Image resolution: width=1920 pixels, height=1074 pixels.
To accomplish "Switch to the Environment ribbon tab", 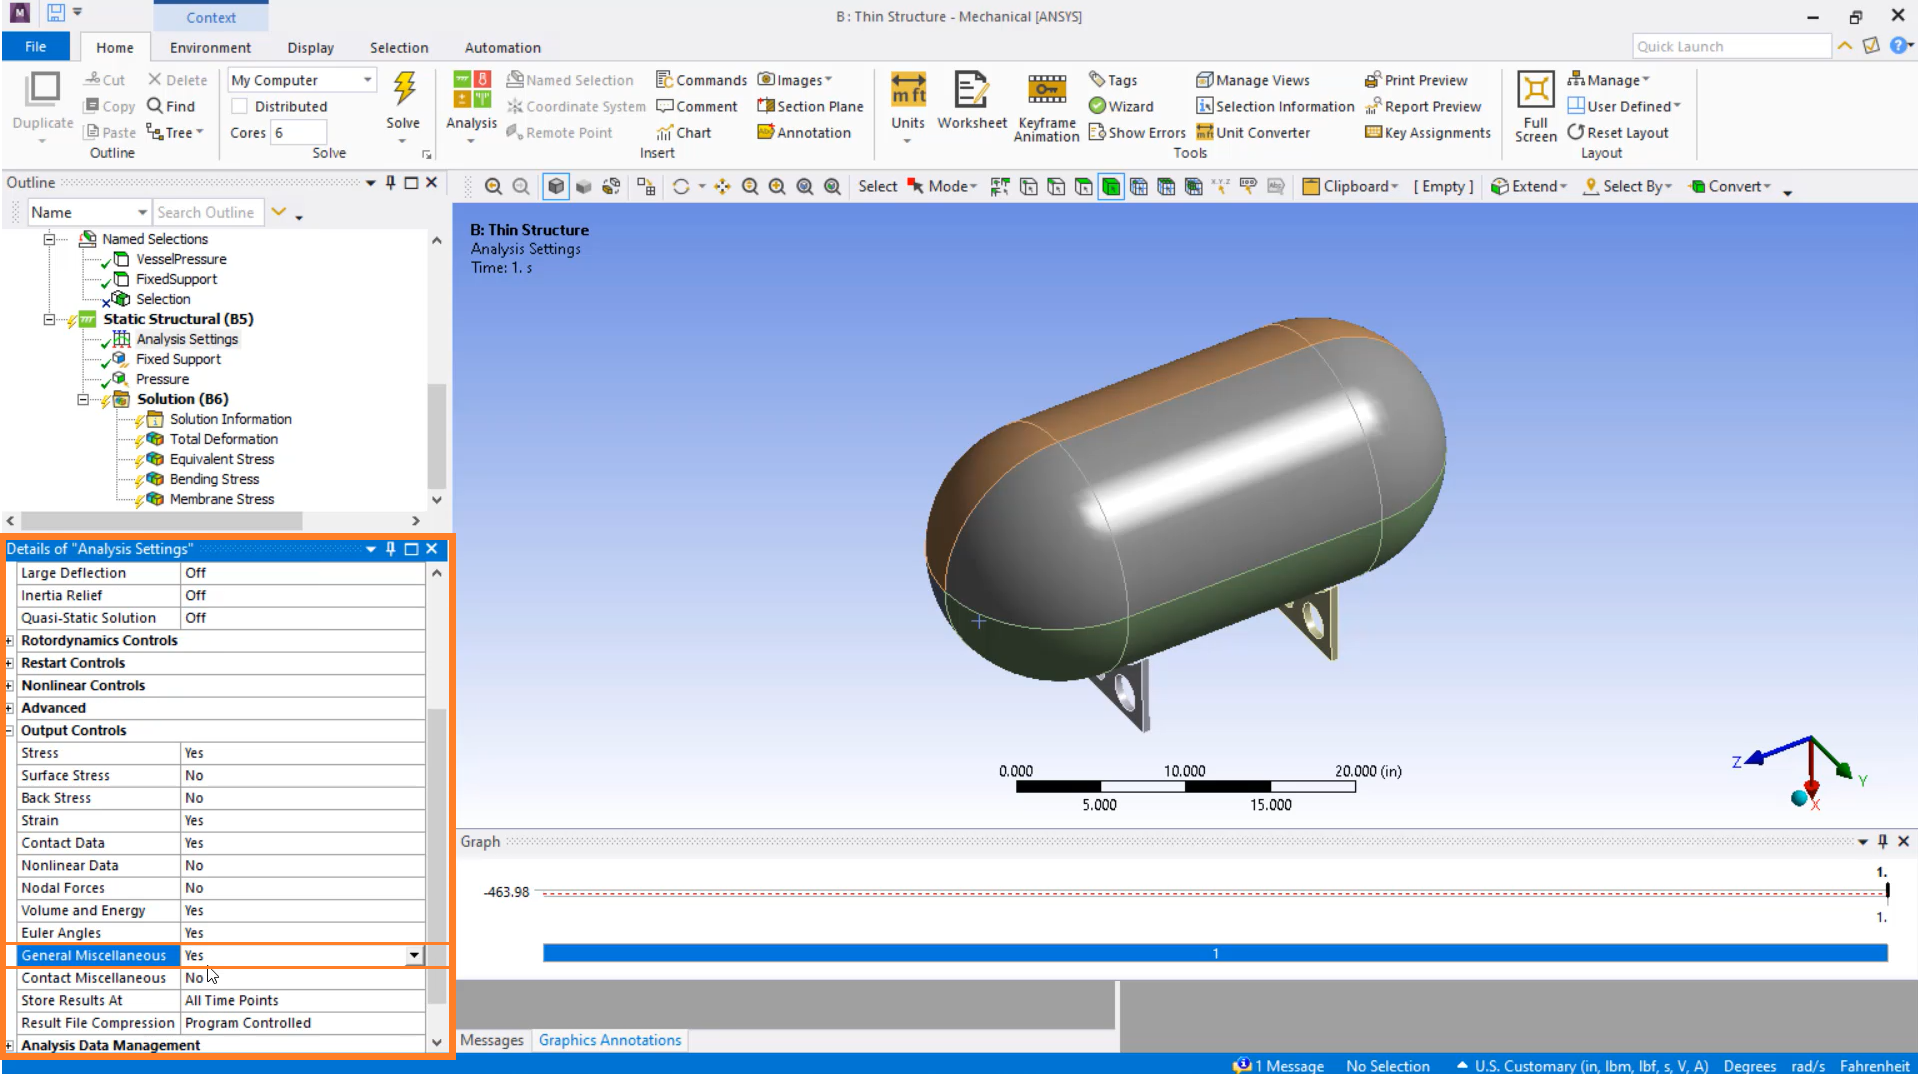I will (210, 47).
